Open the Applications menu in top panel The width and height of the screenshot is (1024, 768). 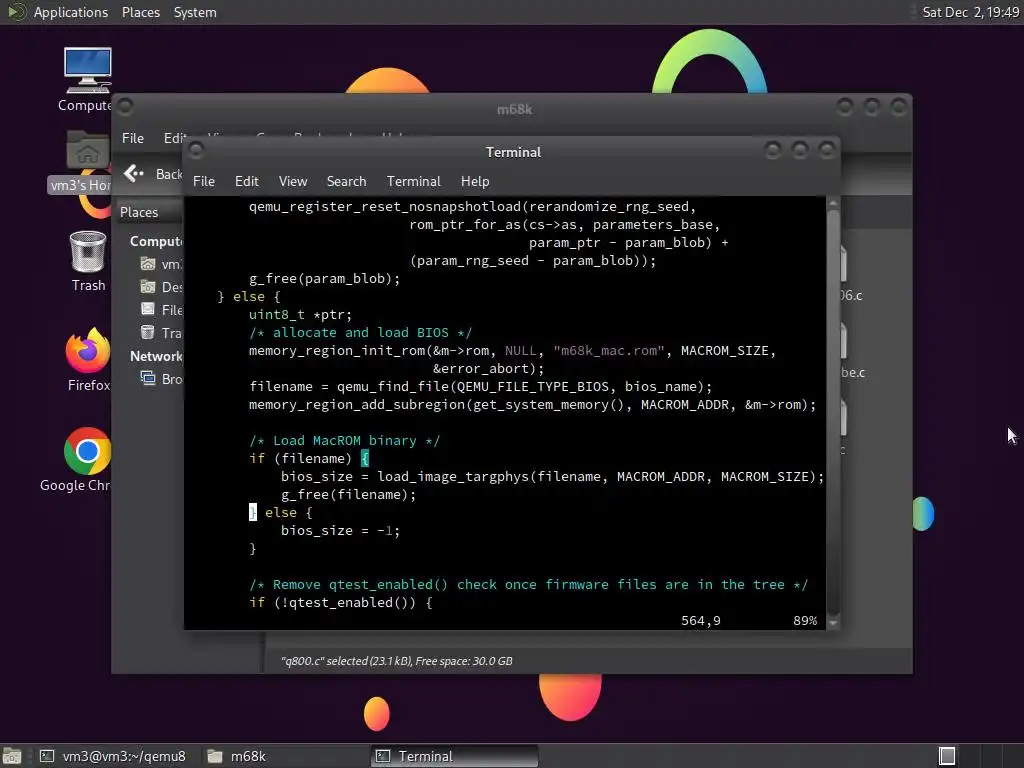71,12
